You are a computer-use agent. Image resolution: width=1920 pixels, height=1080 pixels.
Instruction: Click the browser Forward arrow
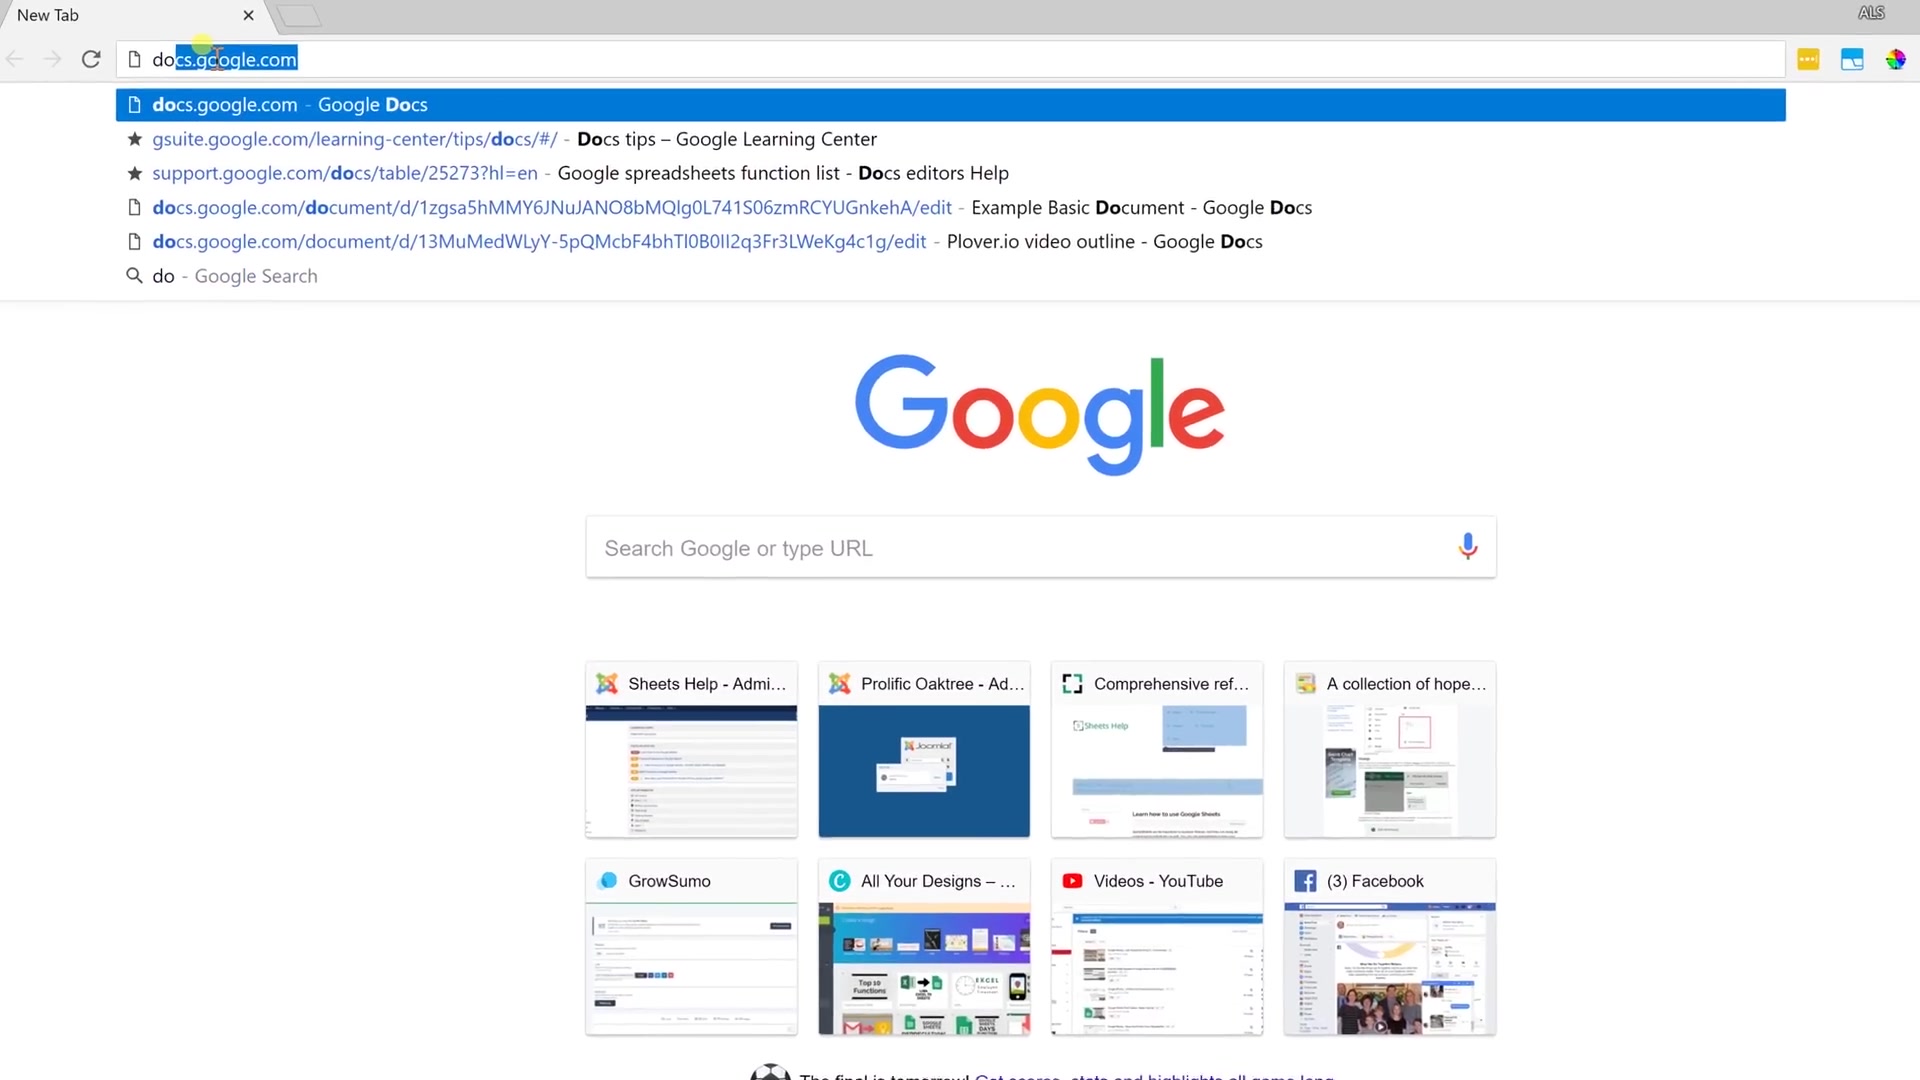tap(52, 59)
